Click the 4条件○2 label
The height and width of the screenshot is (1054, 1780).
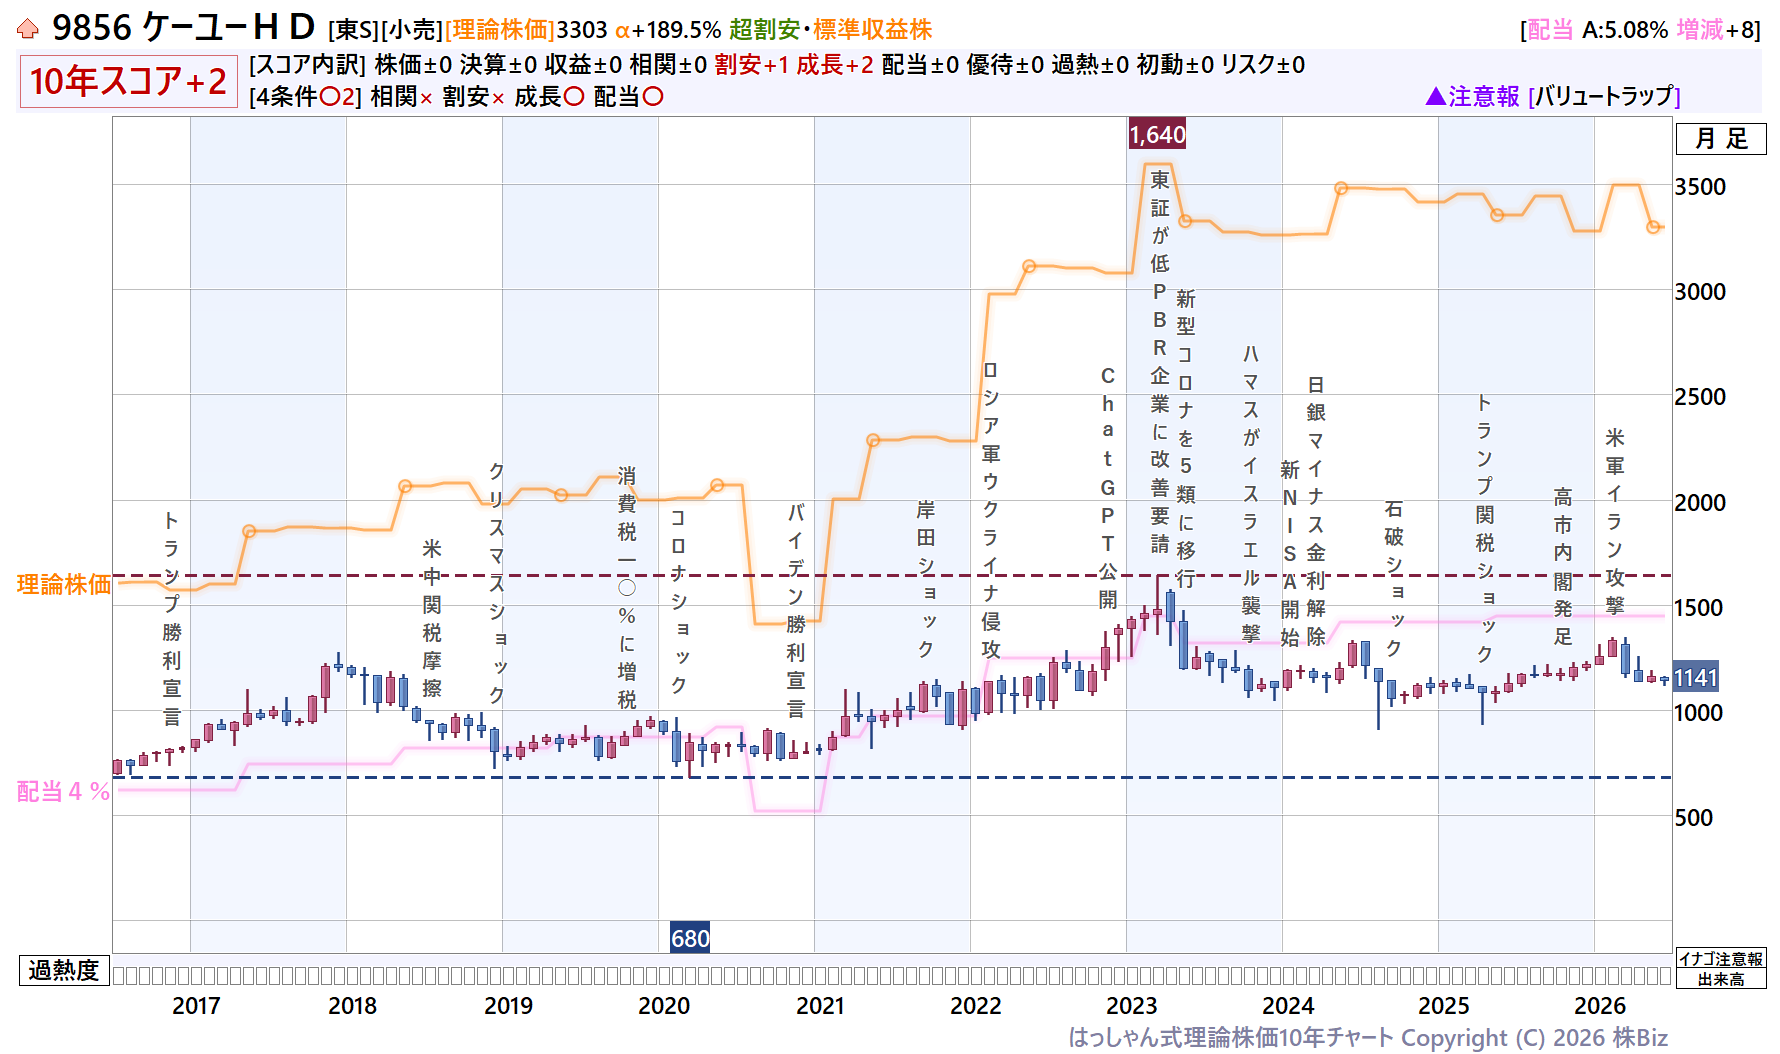point(305,97)
